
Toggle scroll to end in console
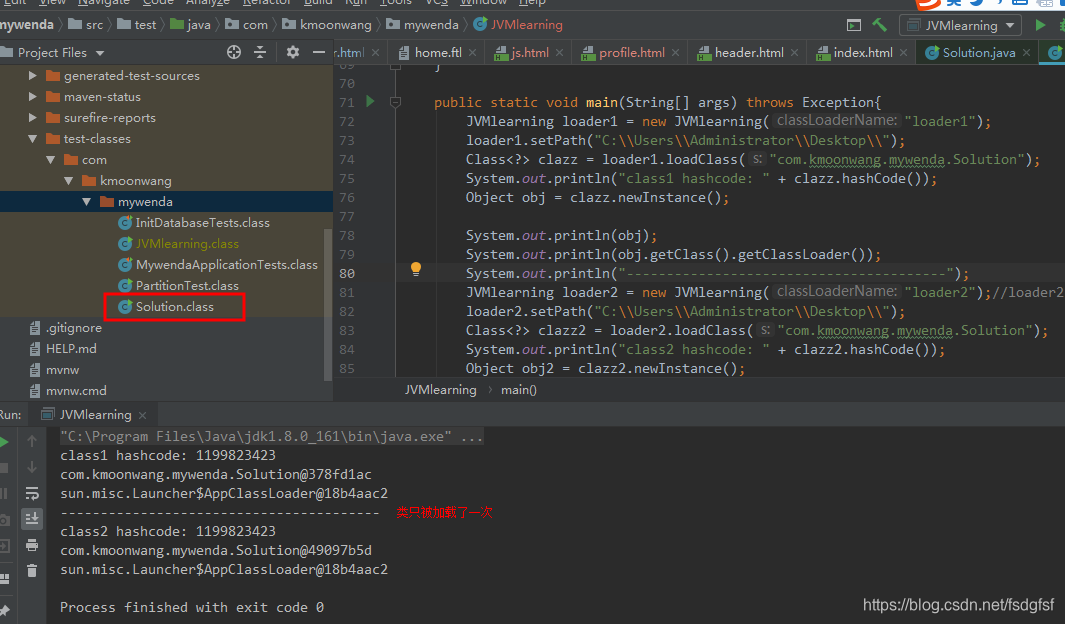32,519
